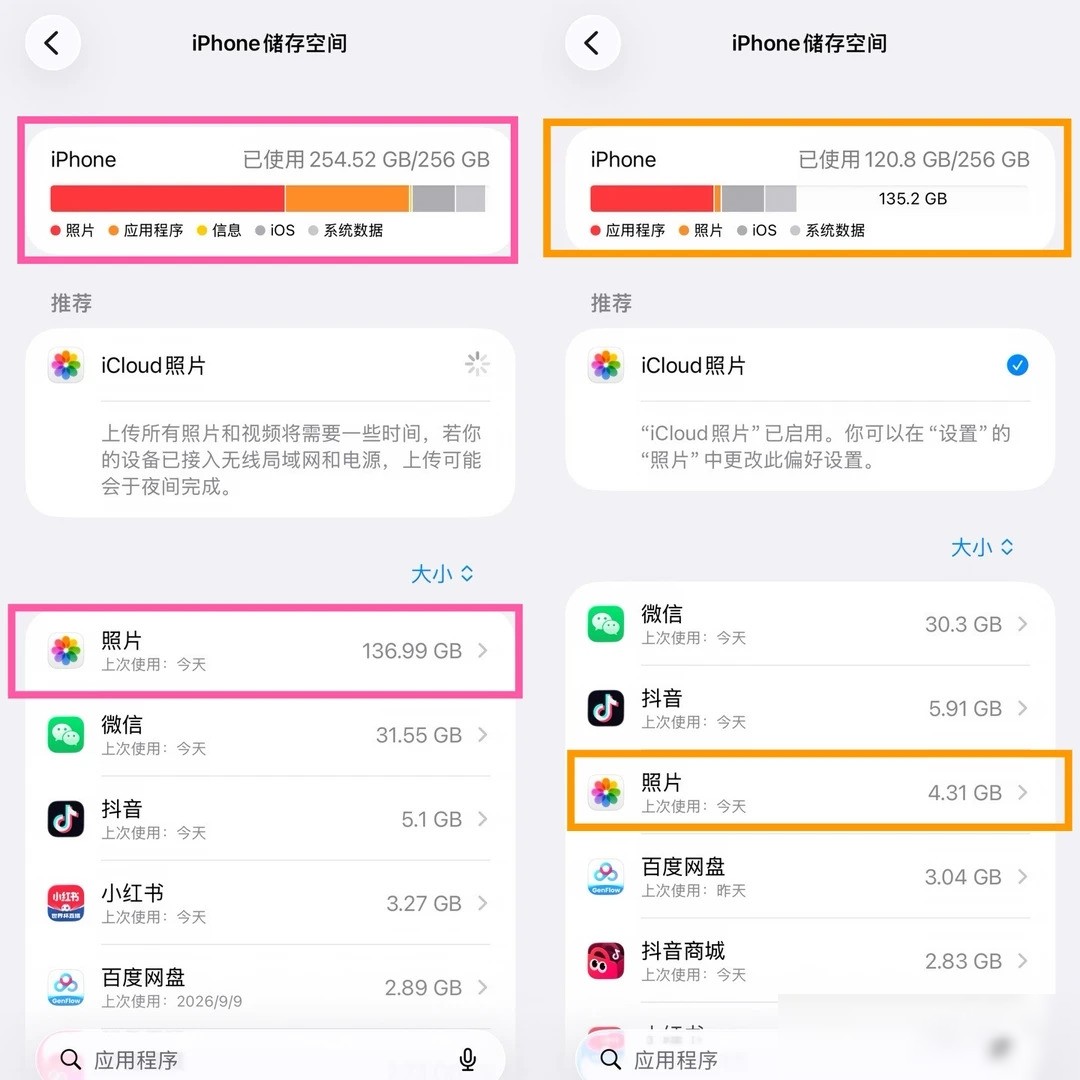The width and height of the screenshot is (1080, 1080).
Task: Open the right 大小 sort dropdown
Action: click(982, 547)
